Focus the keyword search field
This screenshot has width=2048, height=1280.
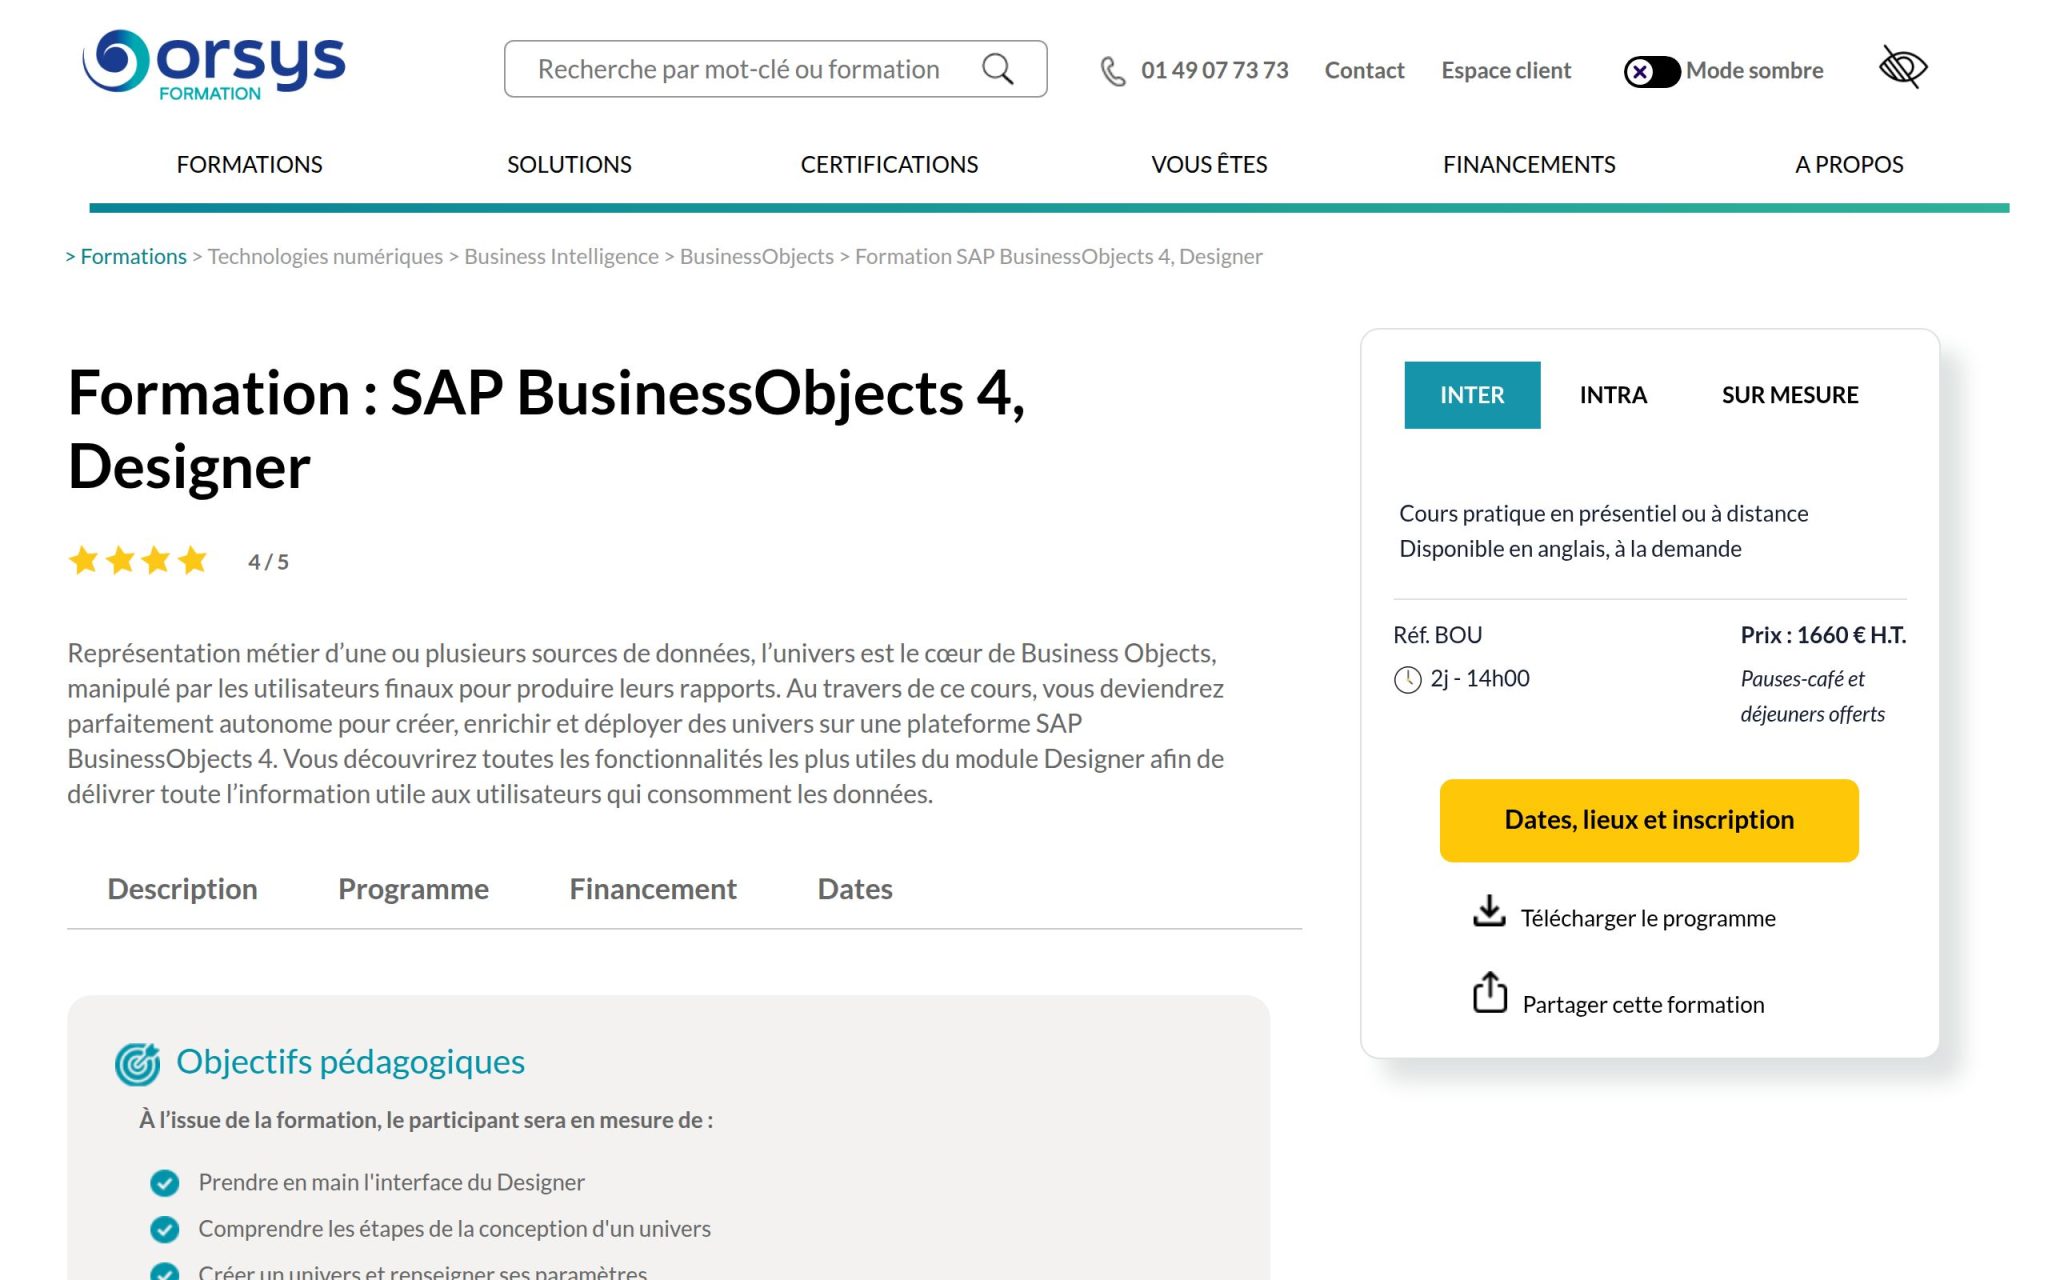coord(775,69)
